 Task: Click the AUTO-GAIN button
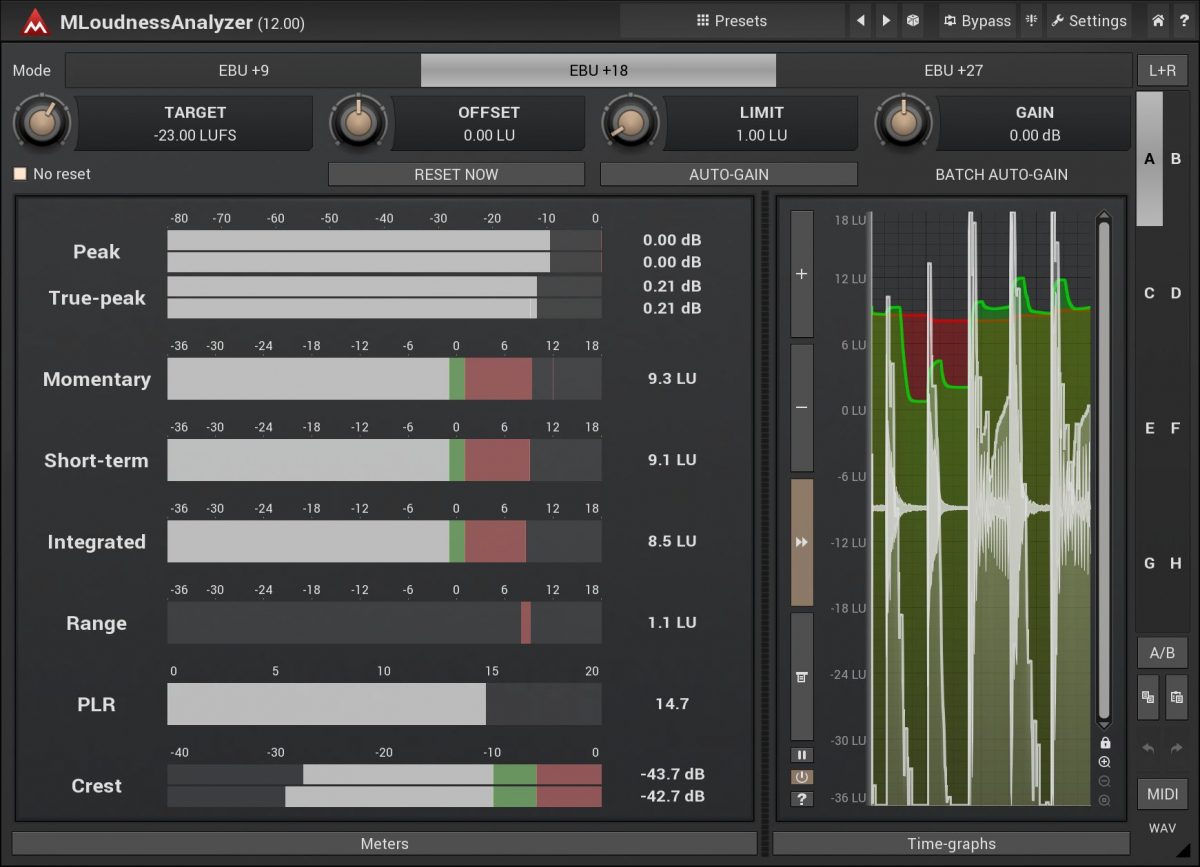pos(729,174)
